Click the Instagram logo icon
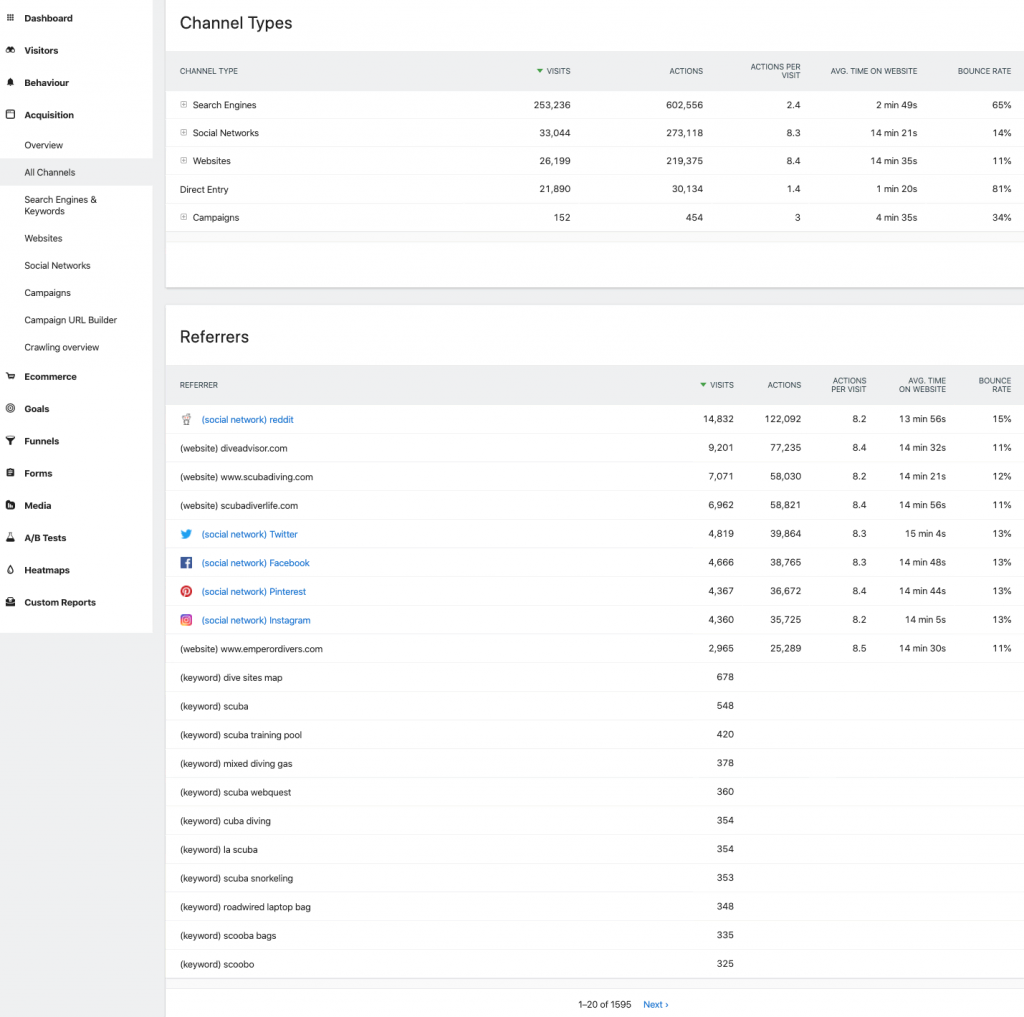 tap(186, 620)
